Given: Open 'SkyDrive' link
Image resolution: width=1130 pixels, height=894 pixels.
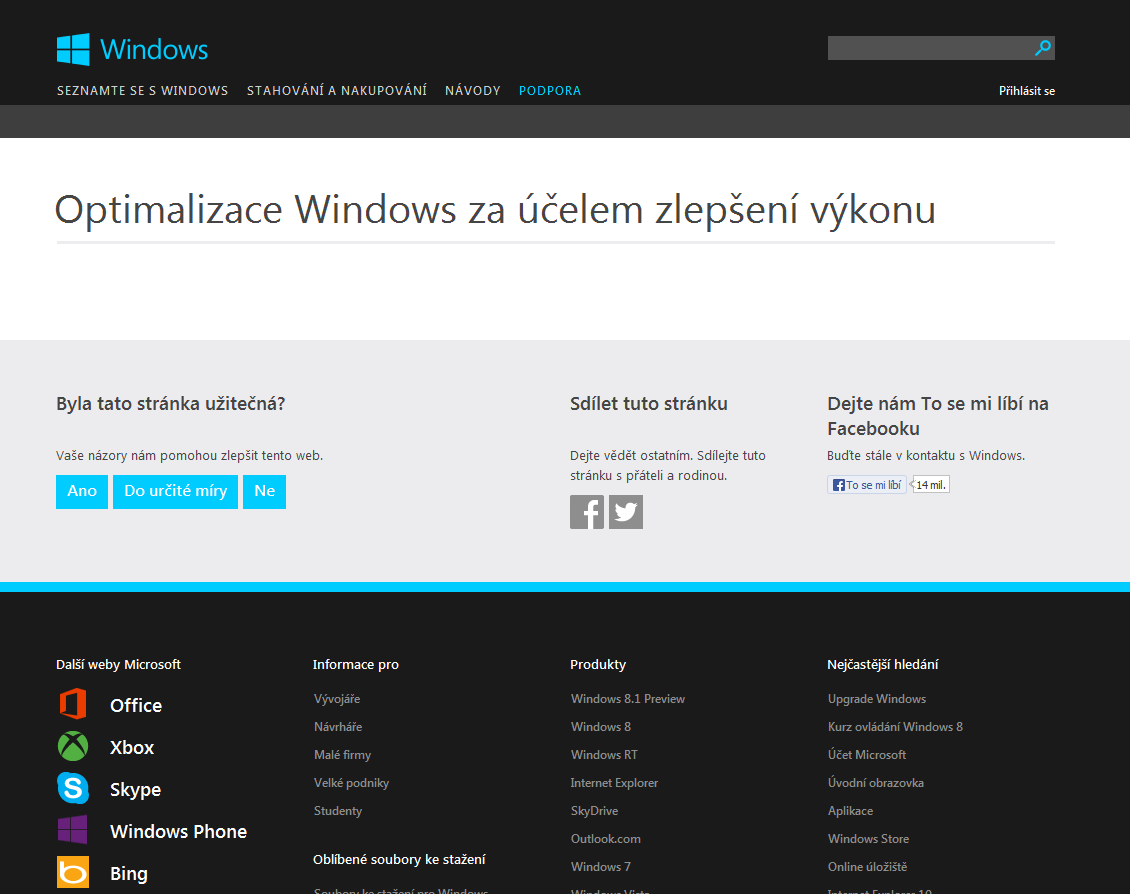Looking at the screenshot, I should point(595,811).
